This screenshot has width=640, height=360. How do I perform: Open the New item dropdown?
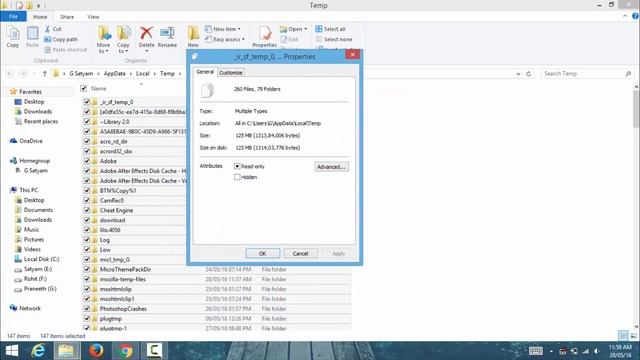click(223, 29)
